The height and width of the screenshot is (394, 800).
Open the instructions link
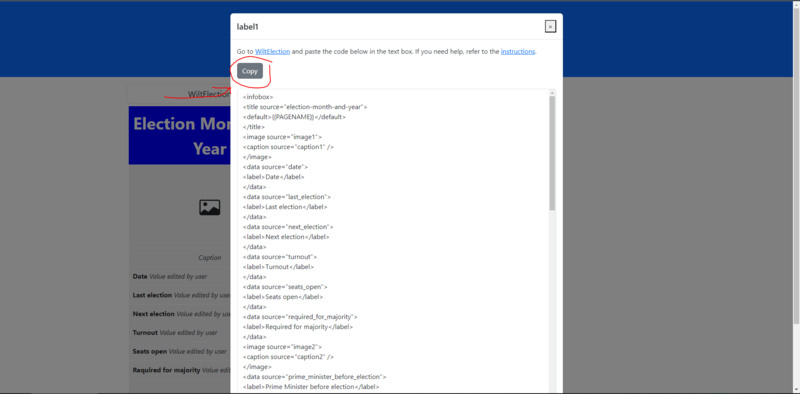[x=518, y=52]
